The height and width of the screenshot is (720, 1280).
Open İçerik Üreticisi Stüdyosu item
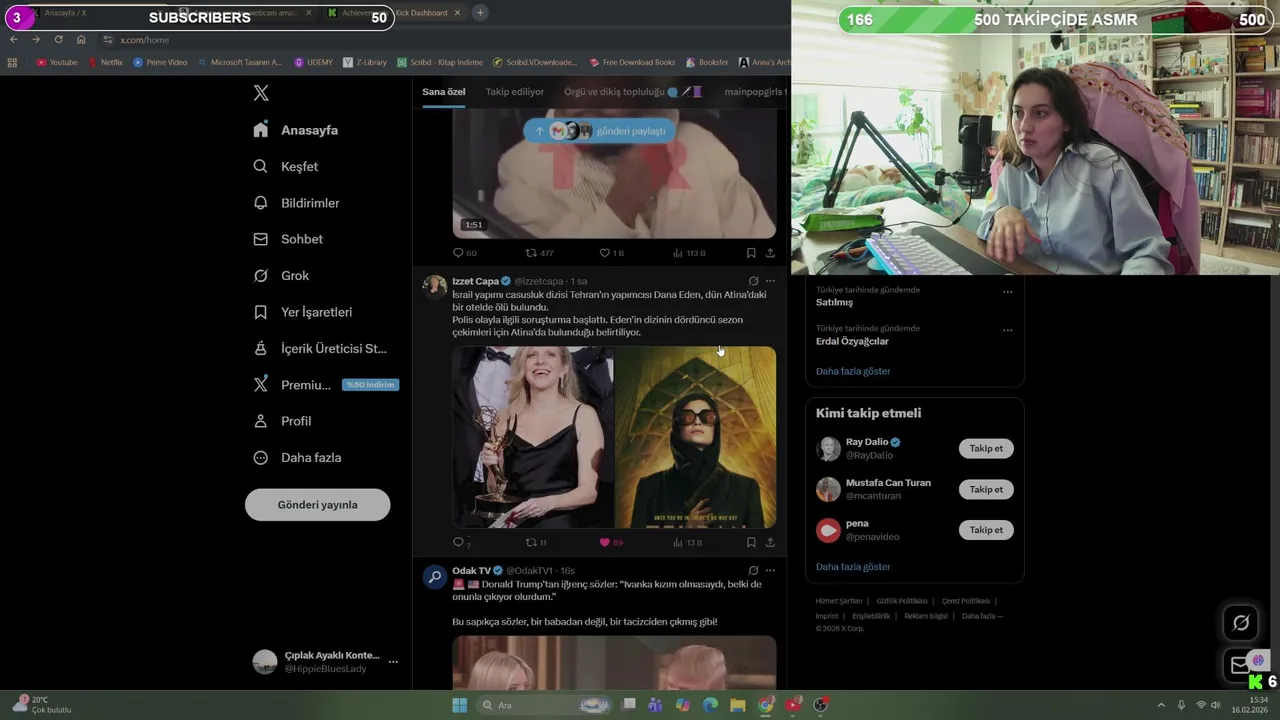[320, 348]
